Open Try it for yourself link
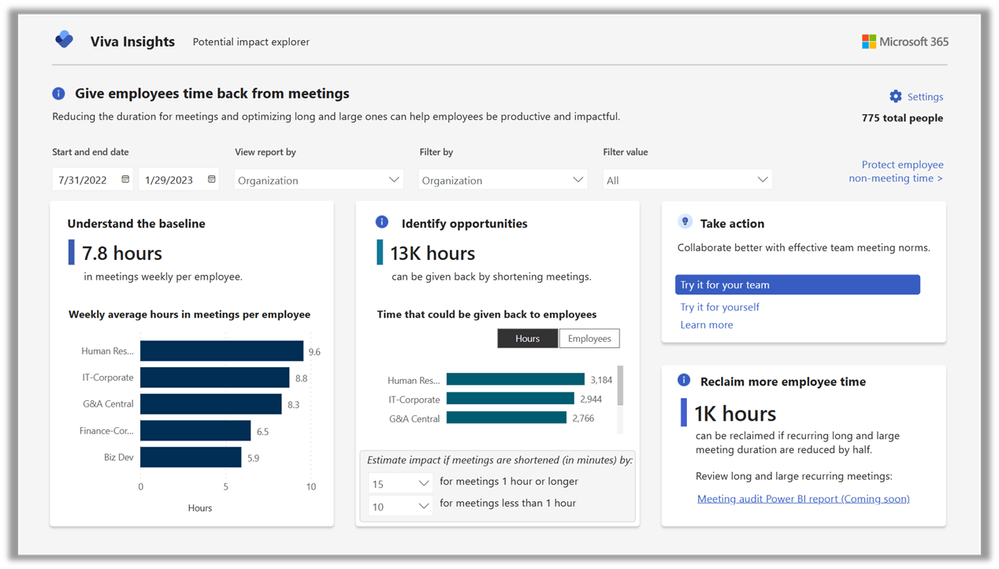The width and height of the screenshot is (999, 569). pos(719,307)
